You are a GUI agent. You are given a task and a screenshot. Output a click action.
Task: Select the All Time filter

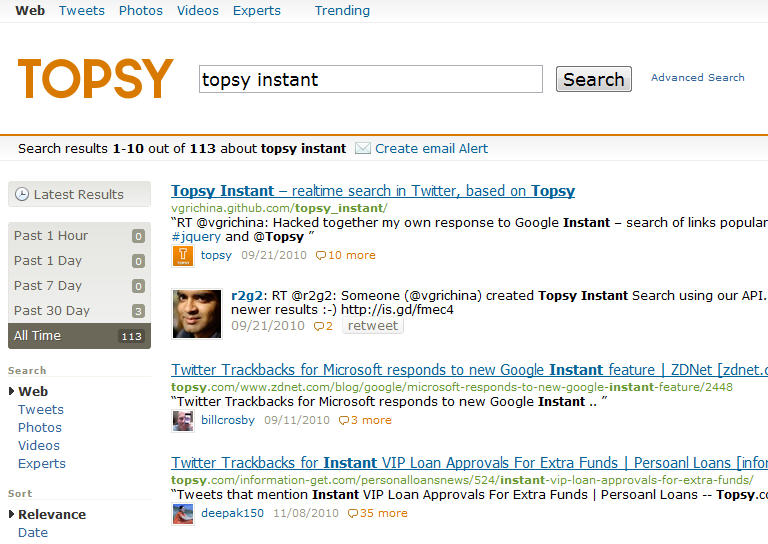click(x=79, y=335)
